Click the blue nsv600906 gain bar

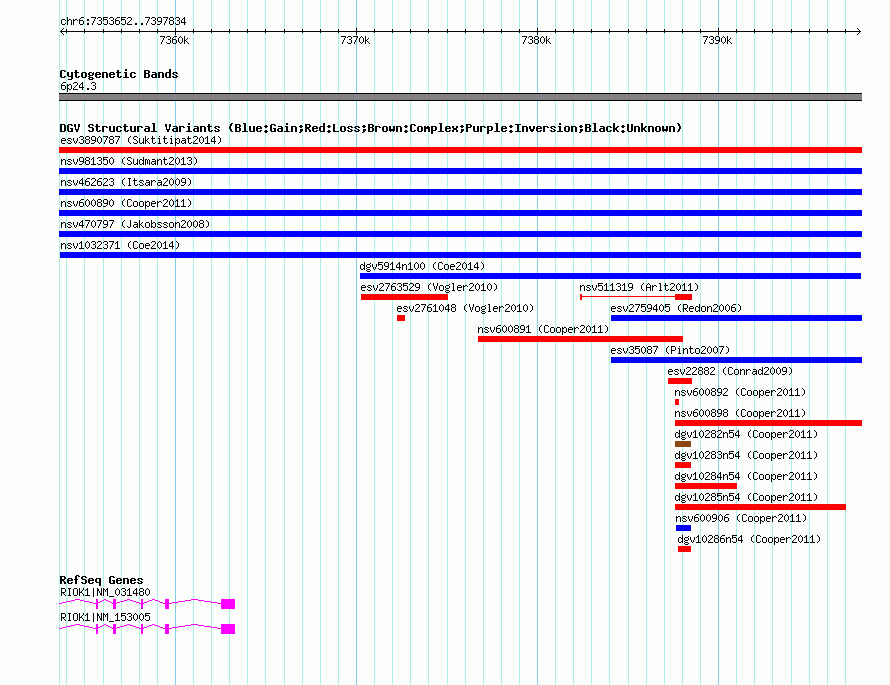pos(683,528)
